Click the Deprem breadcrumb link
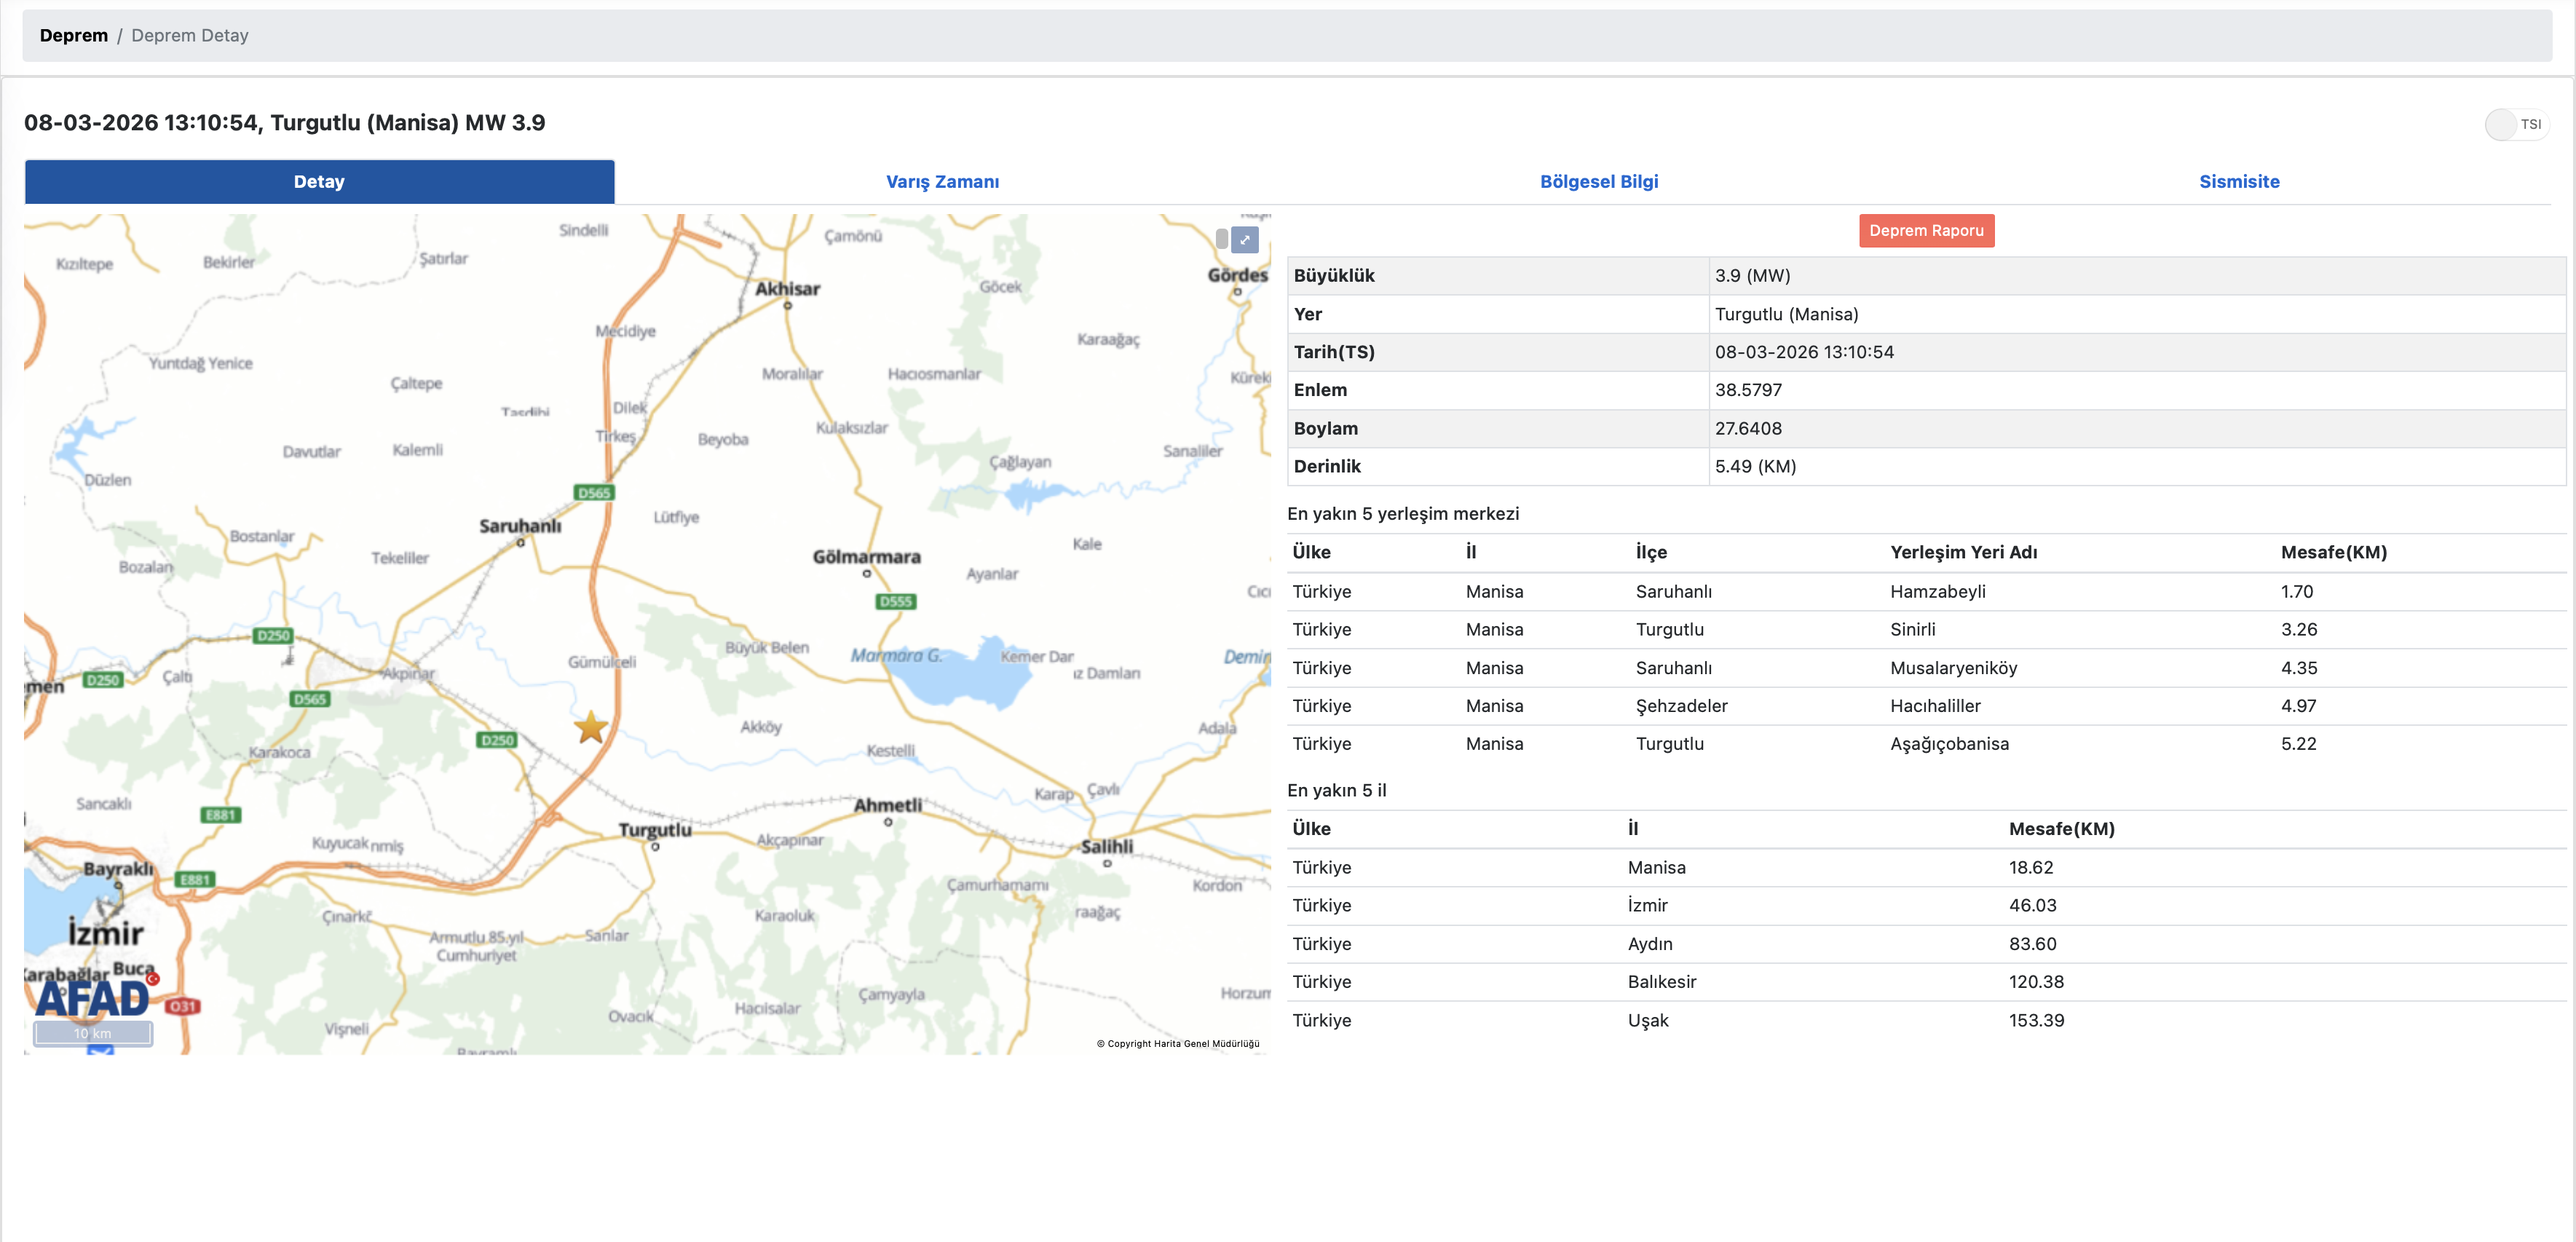The image size is (2576, 1242). click(x=73, y=36)
